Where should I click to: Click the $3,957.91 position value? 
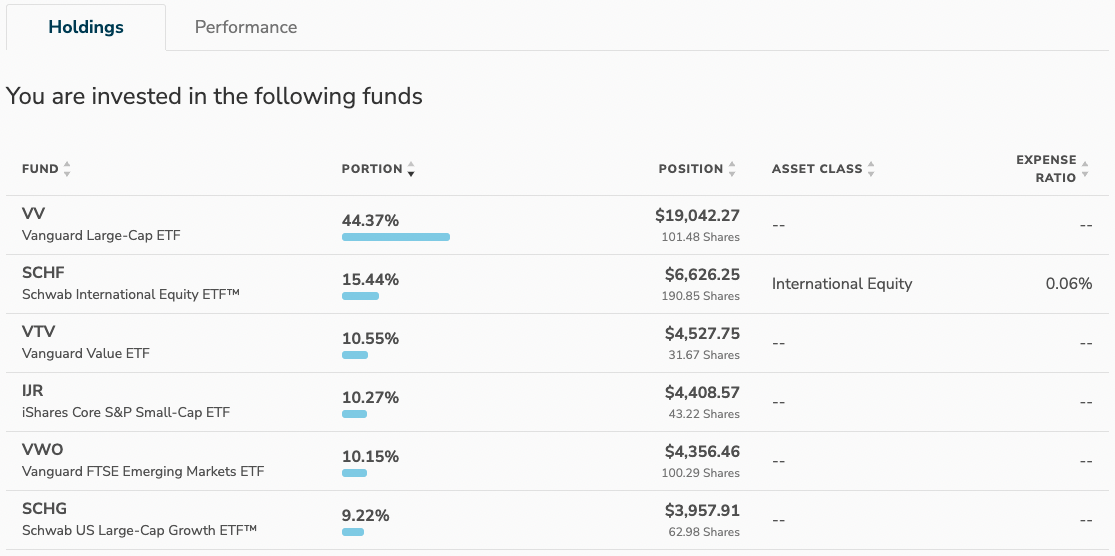point(703,510)
